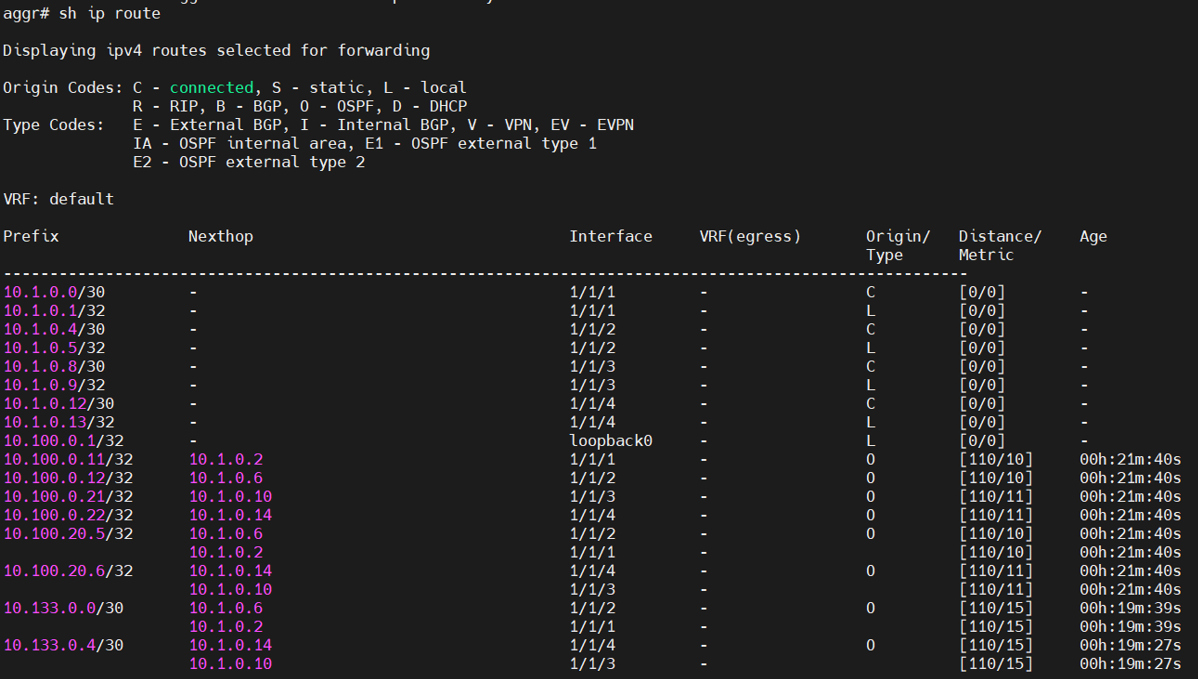Click the green 'connected' word in Origin Codes
This screenshot has height=679, width=1198.
(x=211, y=88)
